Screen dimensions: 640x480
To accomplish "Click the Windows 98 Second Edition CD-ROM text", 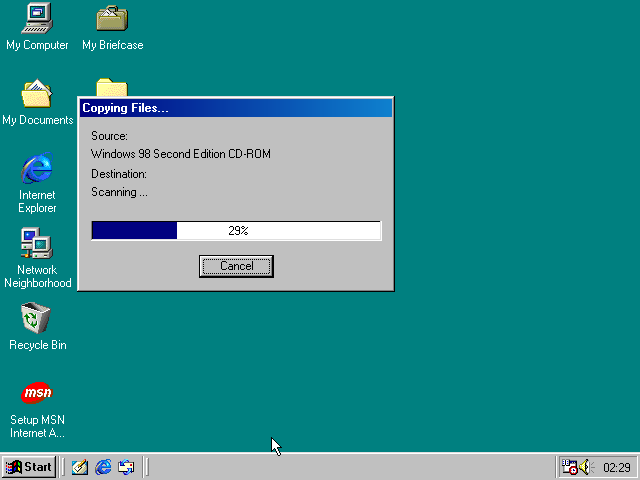I will pyautogui.click(x=181, y=154).
